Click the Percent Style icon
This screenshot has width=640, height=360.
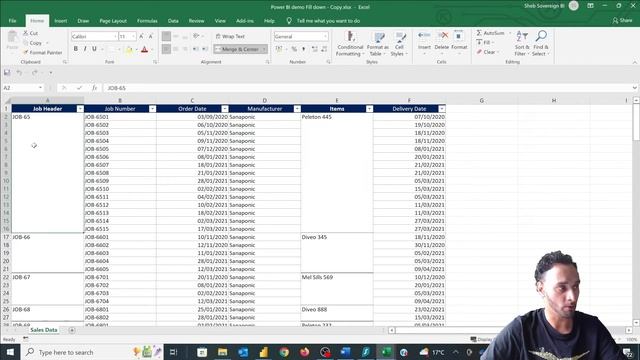click(x=294, y=49)
